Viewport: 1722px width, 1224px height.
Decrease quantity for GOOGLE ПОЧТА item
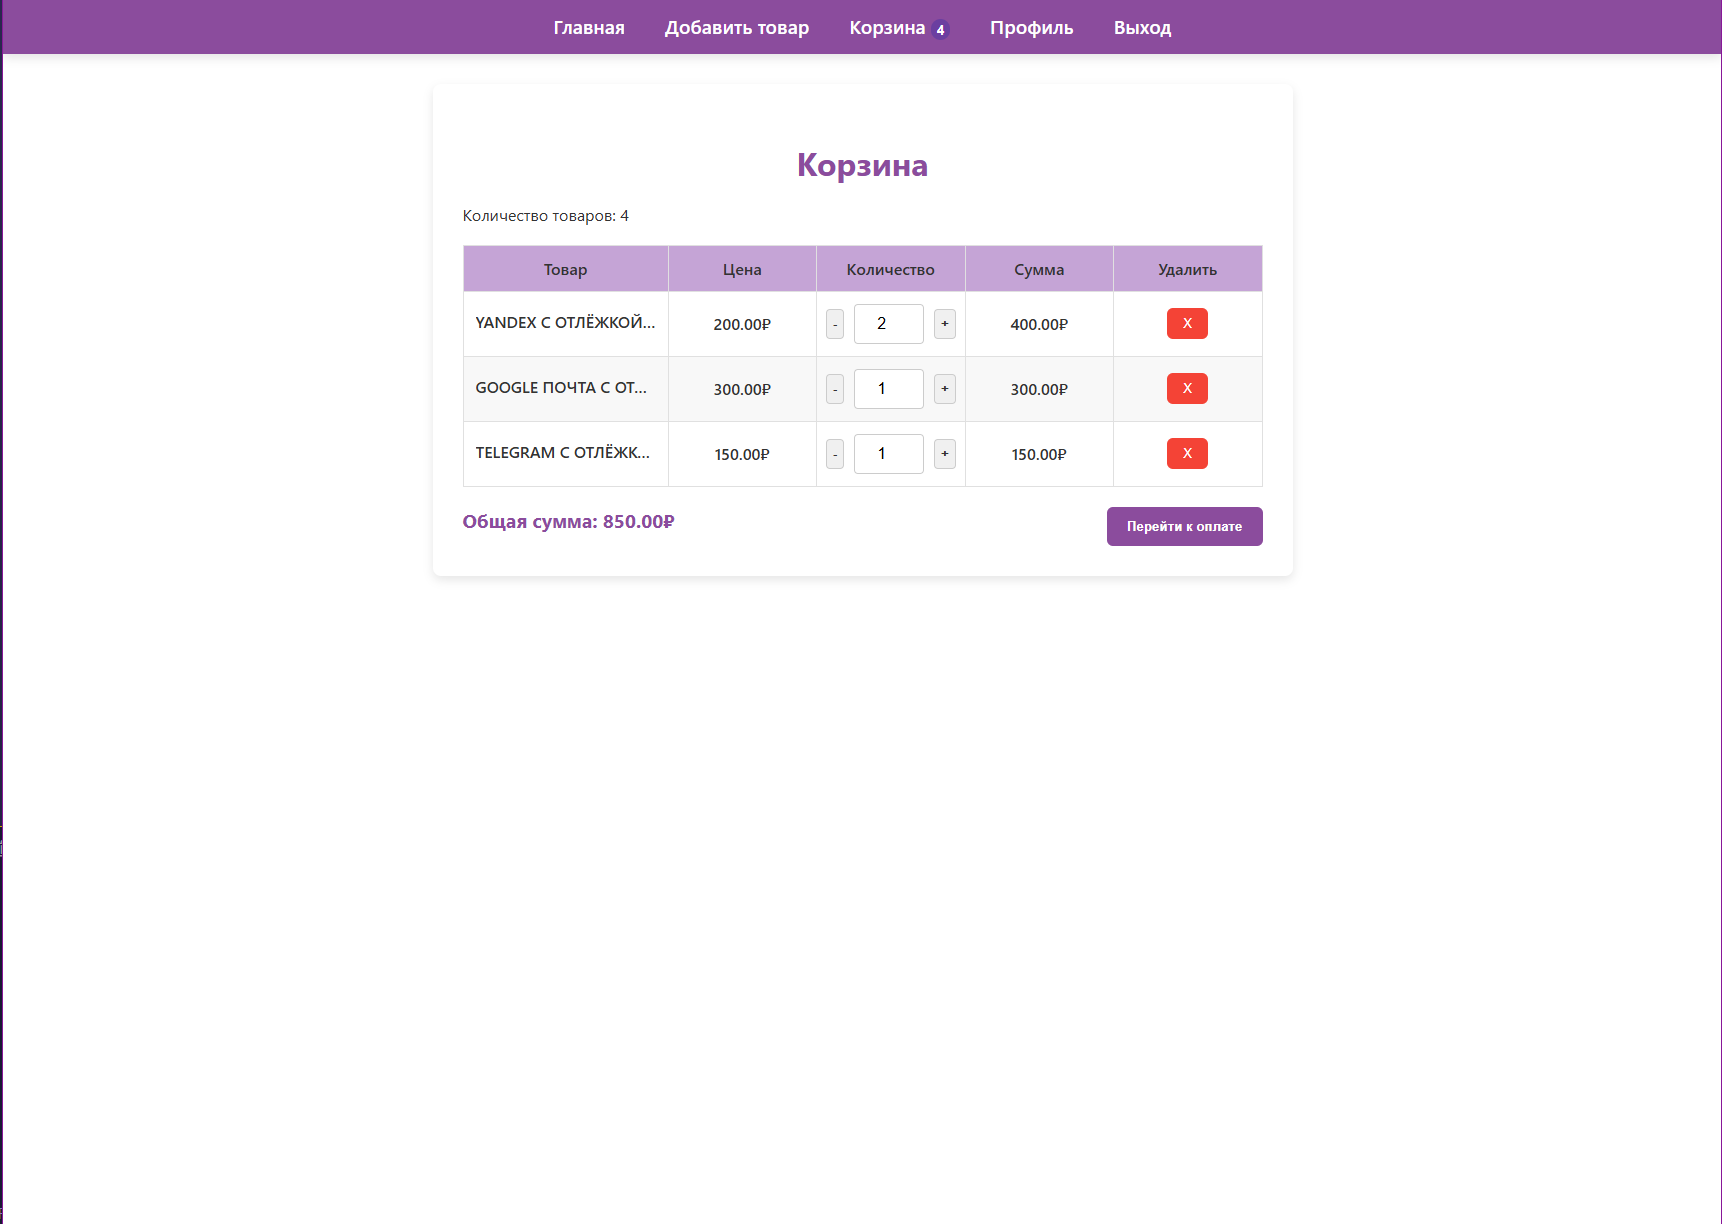835,389
